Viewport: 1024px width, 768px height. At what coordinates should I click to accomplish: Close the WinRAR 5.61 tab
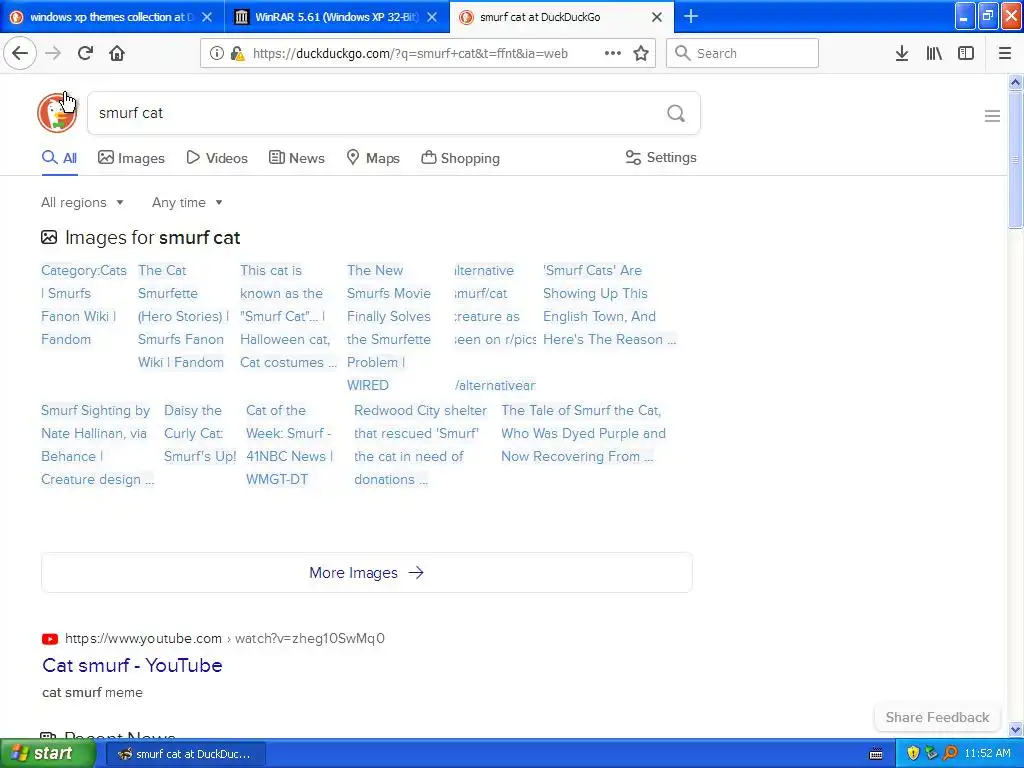(432, 17)
